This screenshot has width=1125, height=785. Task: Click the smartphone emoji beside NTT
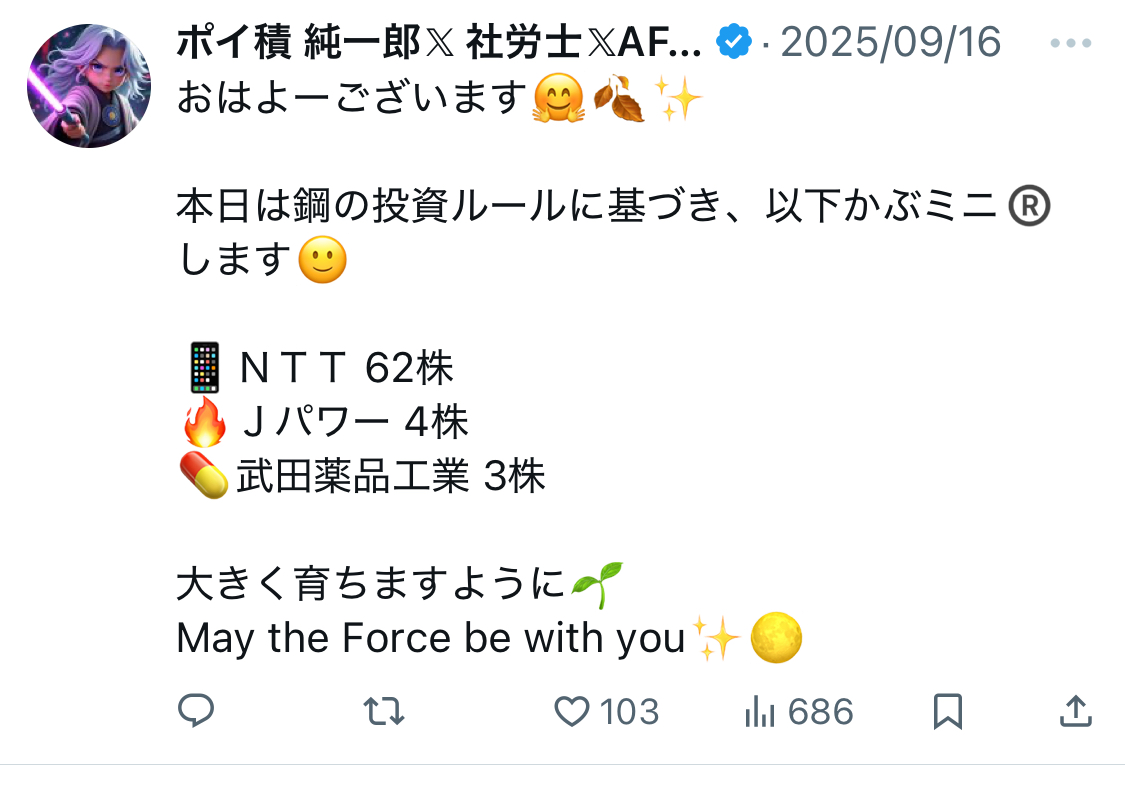(203, 368)
